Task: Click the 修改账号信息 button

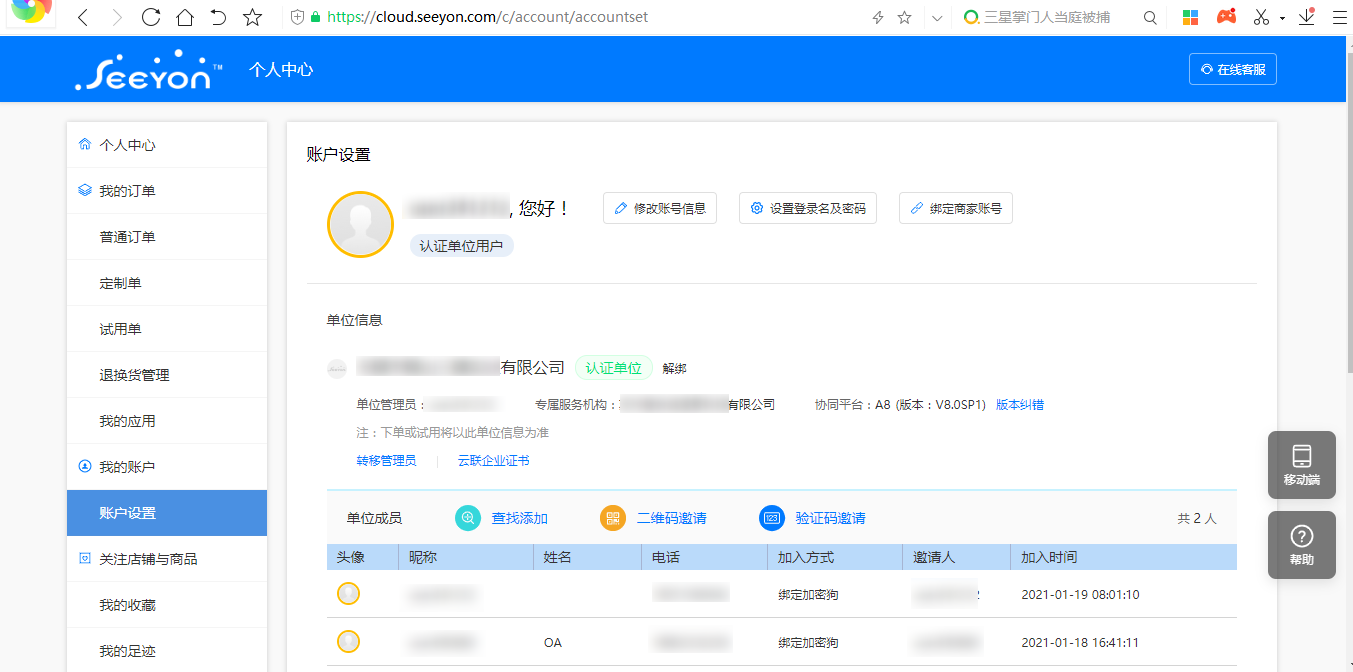Action: tap(660, 208)
